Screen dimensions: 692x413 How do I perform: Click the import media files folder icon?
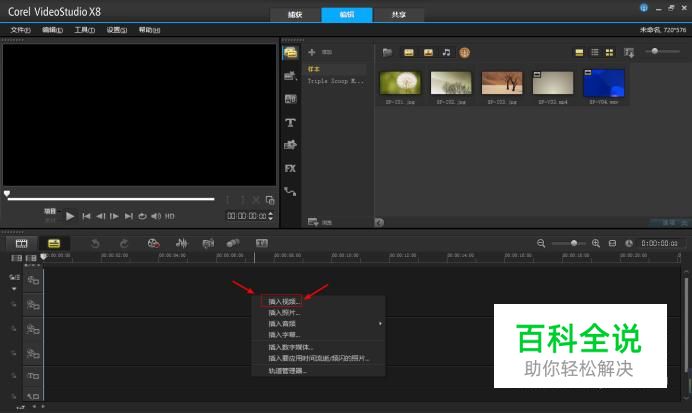pos(387,53)
